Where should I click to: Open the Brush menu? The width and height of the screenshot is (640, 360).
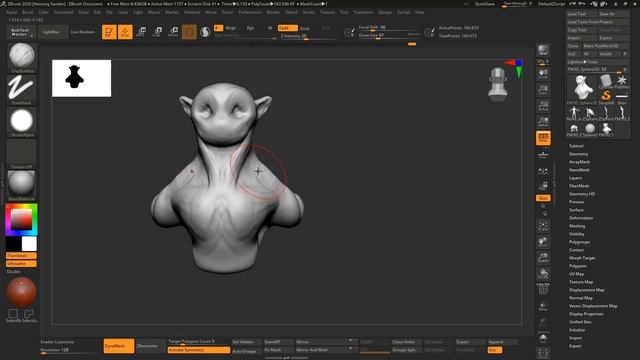pyautogui.click(x=28, y=12)
